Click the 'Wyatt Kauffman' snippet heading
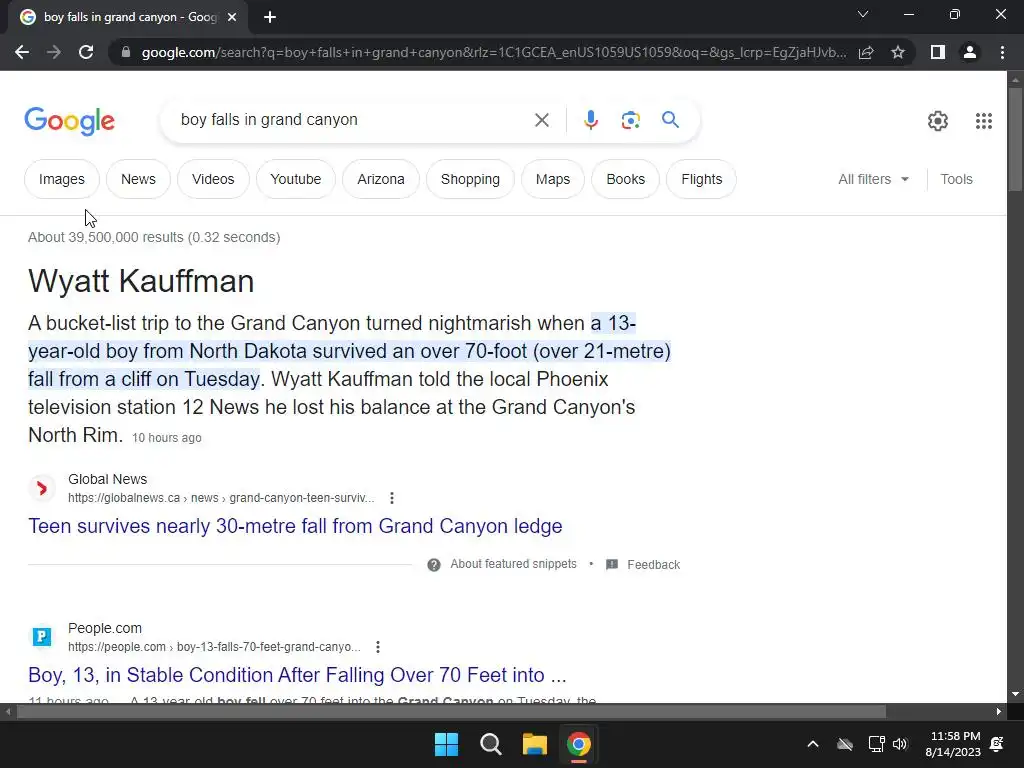Screen dimensions: 1024x768 point(141,281)
